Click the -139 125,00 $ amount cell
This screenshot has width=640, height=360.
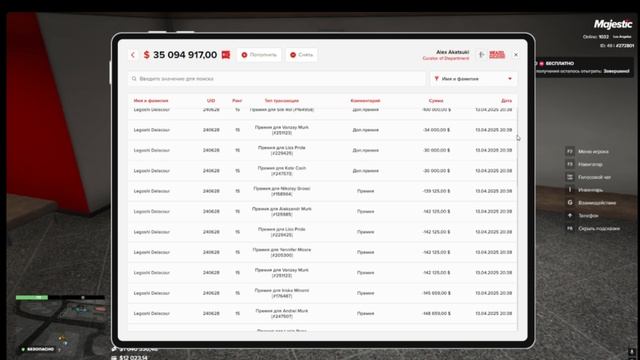[436, 191]
